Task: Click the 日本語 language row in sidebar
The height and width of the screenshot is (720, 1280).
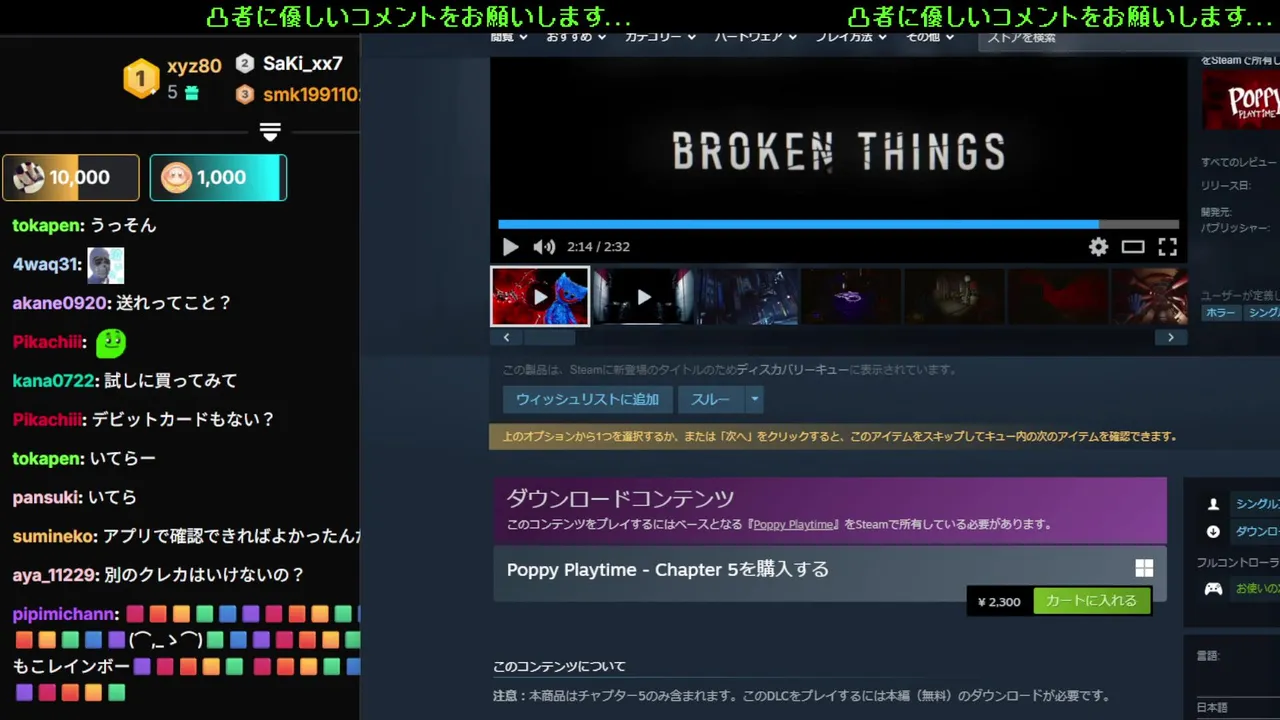Action: tap(1211, 708)
